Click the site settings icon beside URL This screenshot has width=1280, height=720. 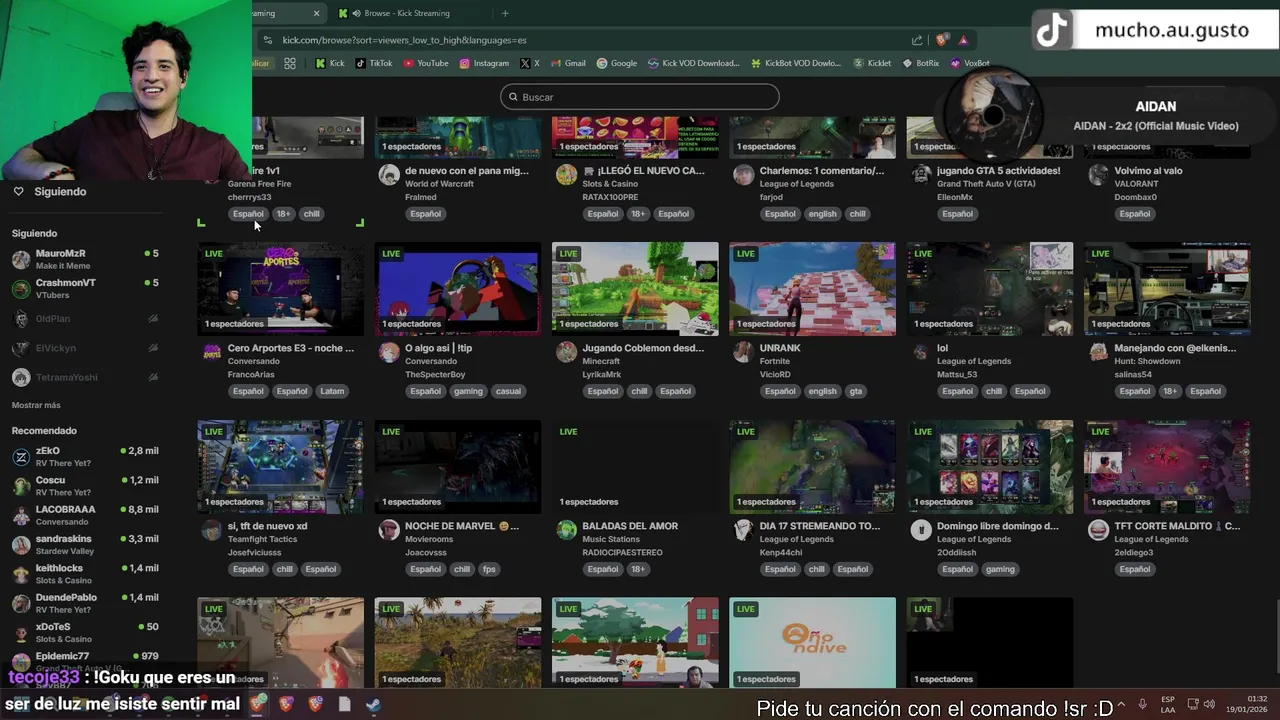tap(267, 40)
